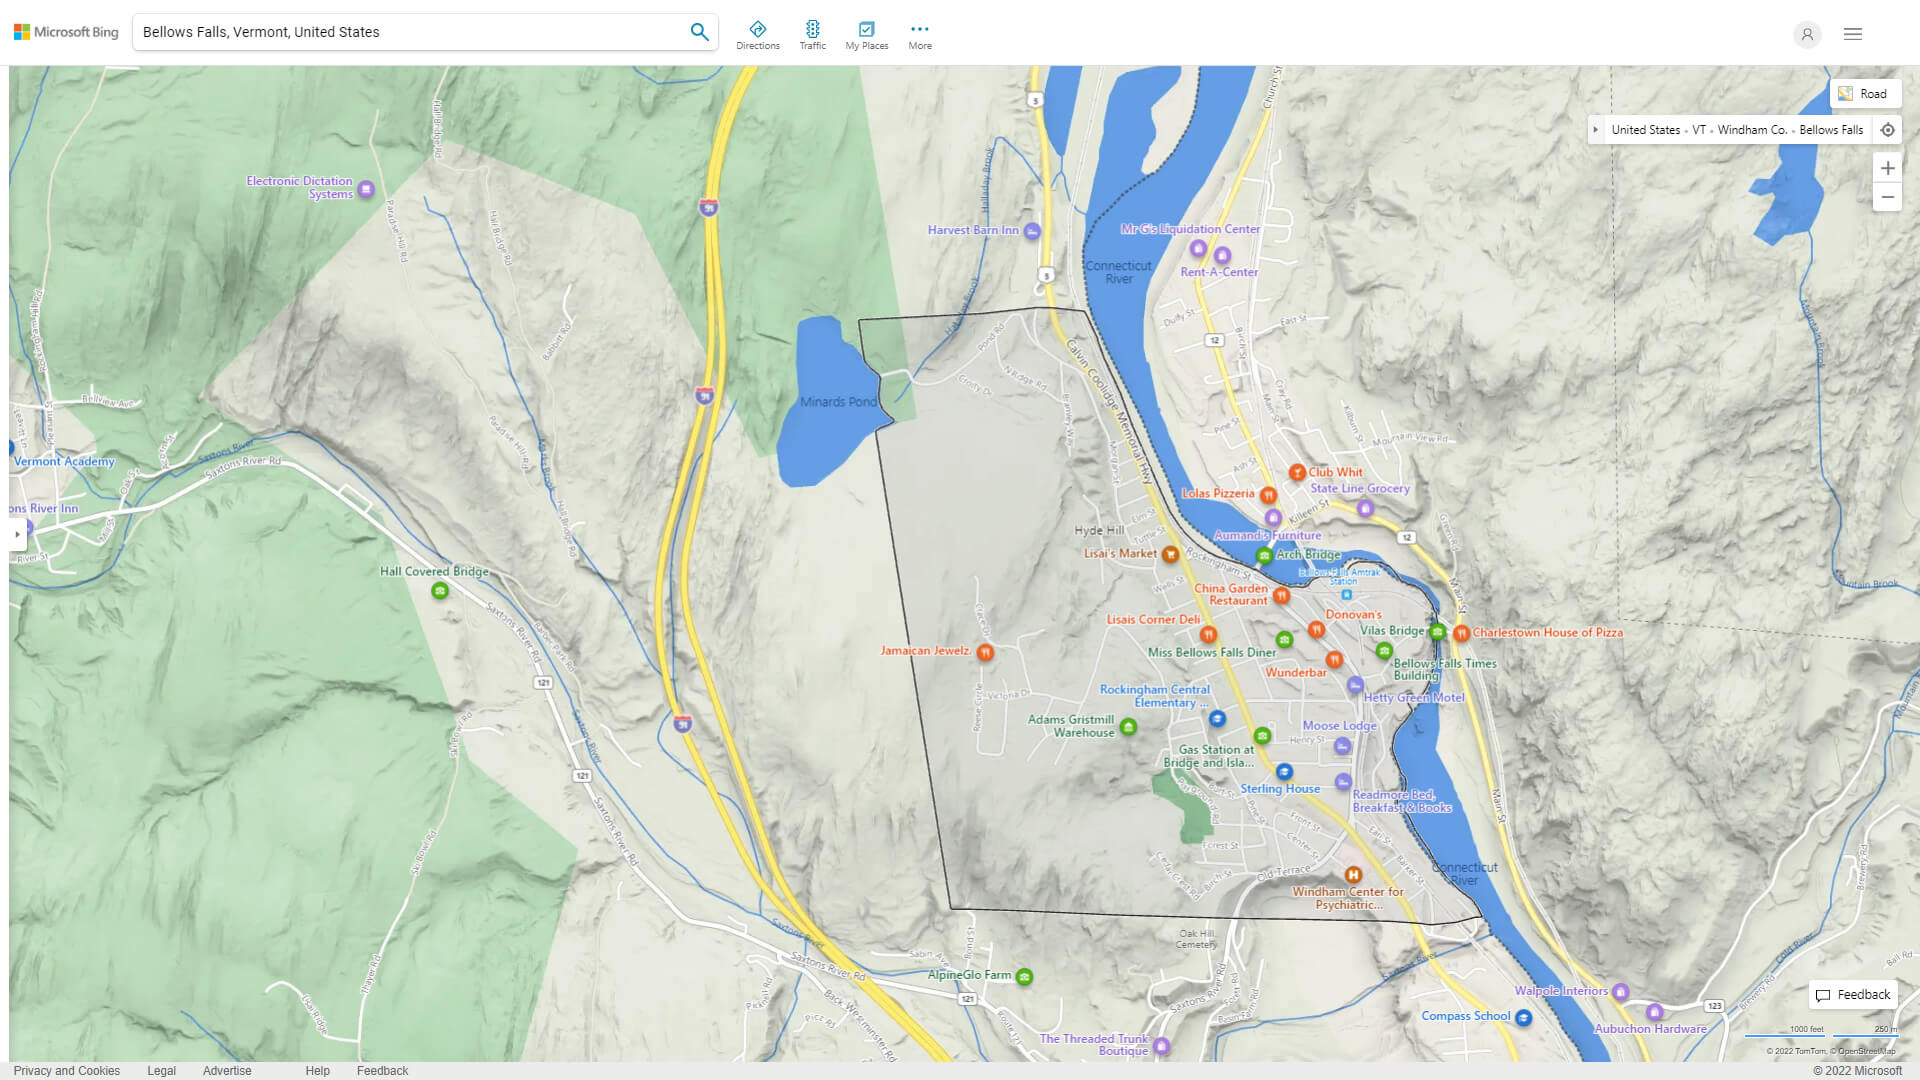1920x1080 pixels.
Task: Zoom in with the plus control
Action: pos(1888,168)
